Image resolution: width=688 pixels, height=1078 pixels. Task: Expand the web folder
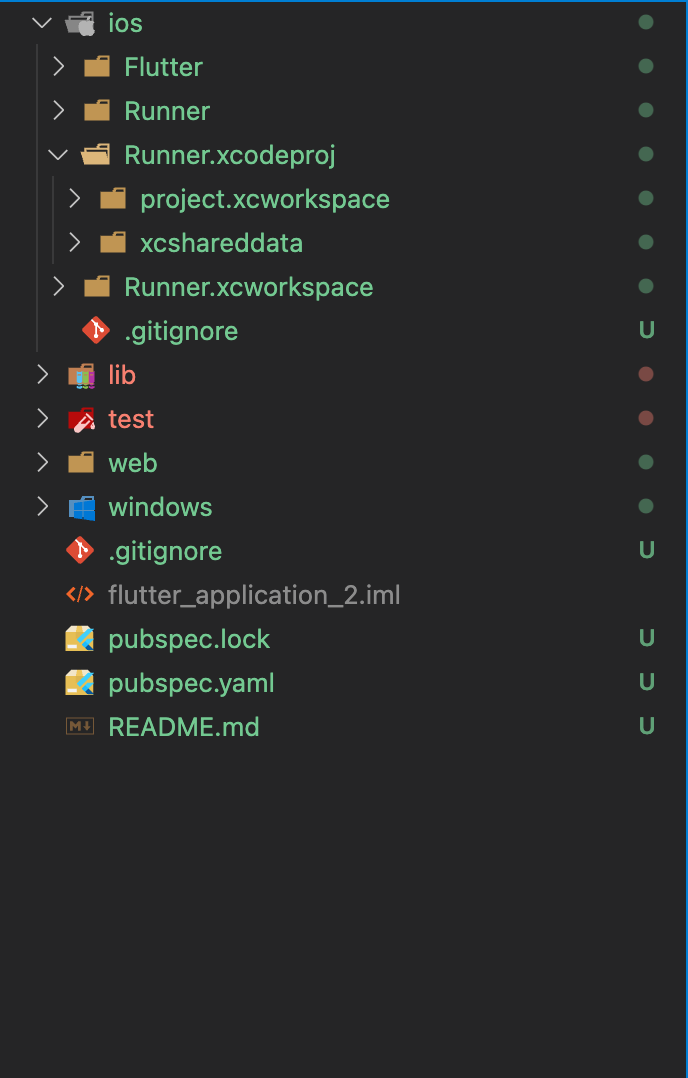[x=40, y=462]
